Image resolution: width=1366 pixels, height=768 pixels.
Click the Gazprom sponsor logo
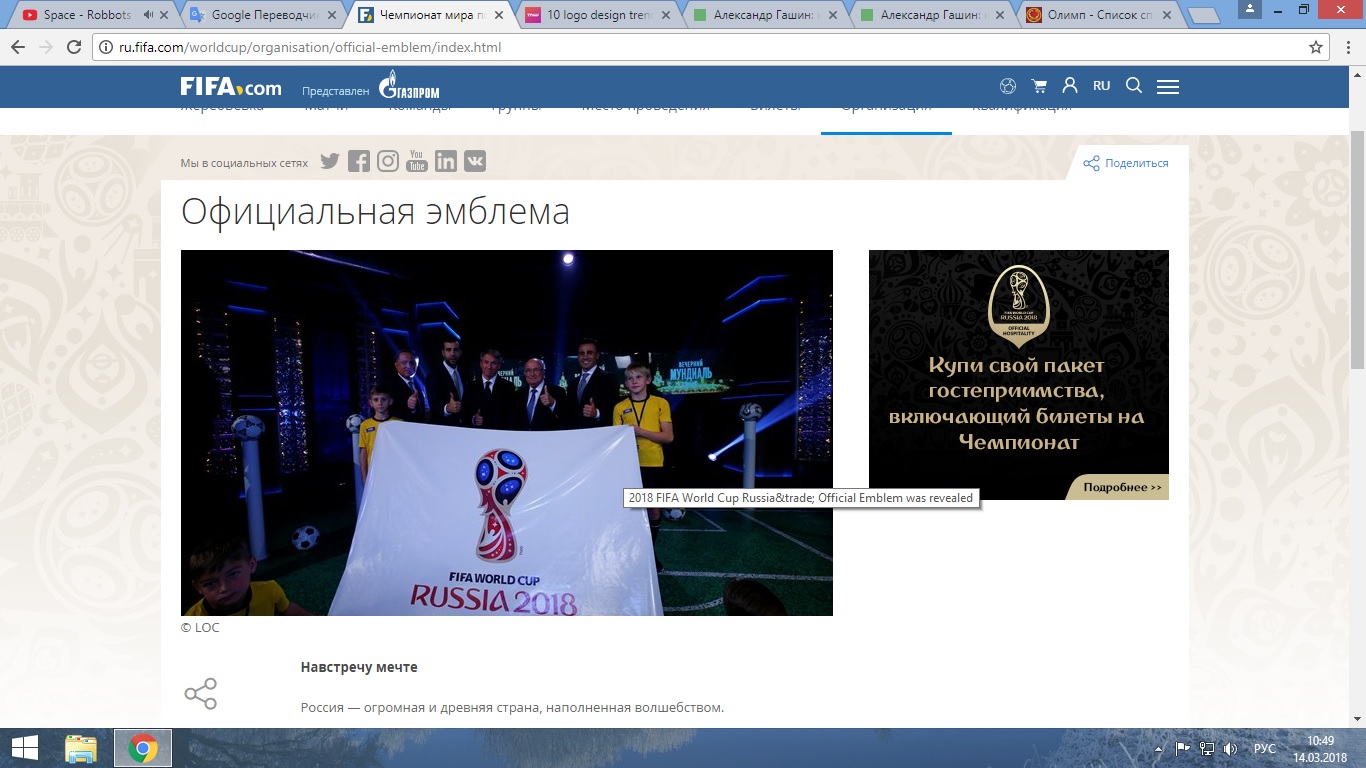(x=409, y=85)
